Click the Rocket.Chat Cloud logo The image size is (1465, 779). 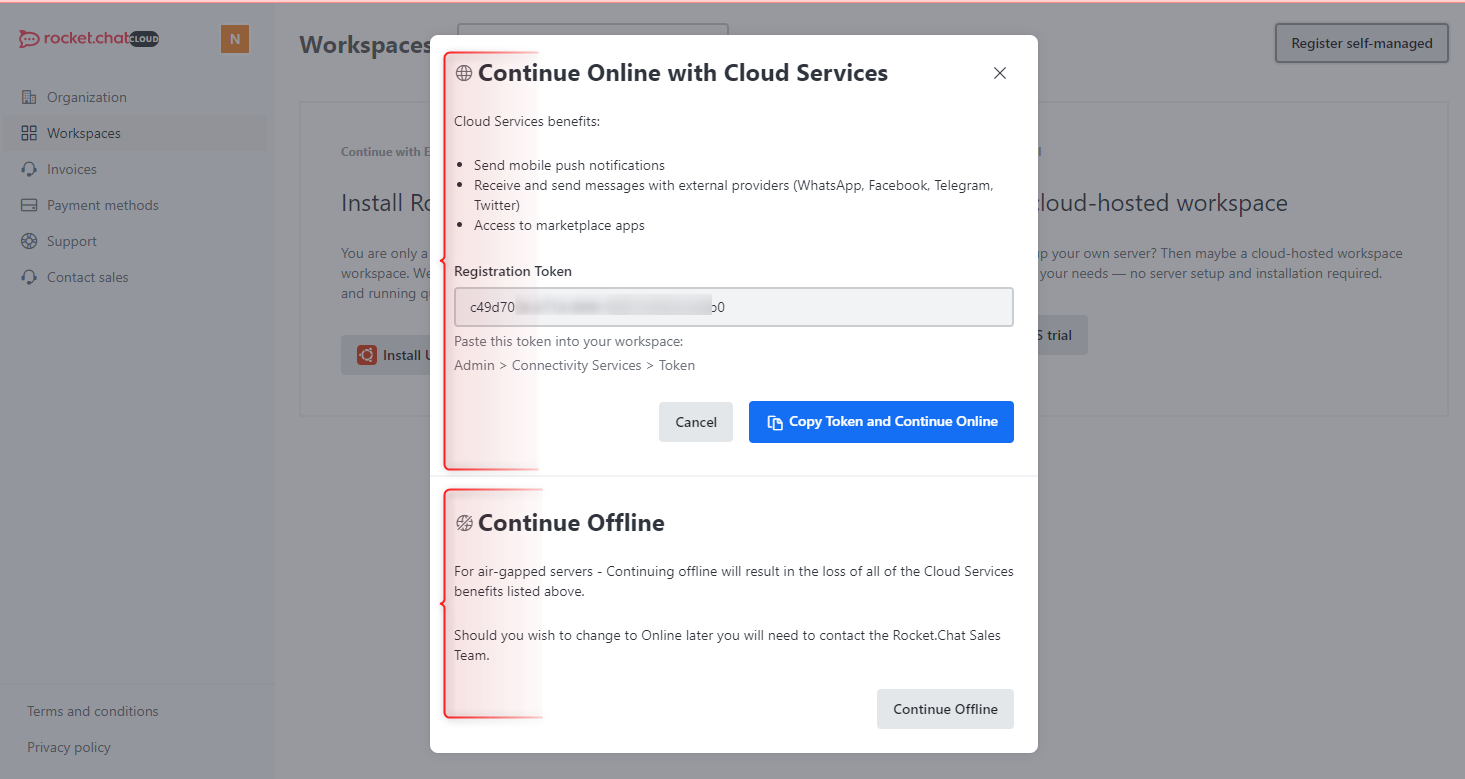click(x=89, y=39)
